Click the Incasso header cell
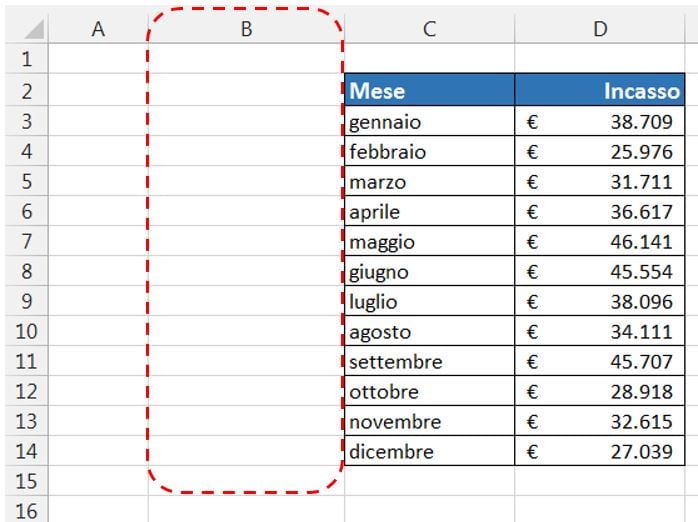The height and width of the screenshot is (522, 698). pyautogui.click(x=600, y=90)
